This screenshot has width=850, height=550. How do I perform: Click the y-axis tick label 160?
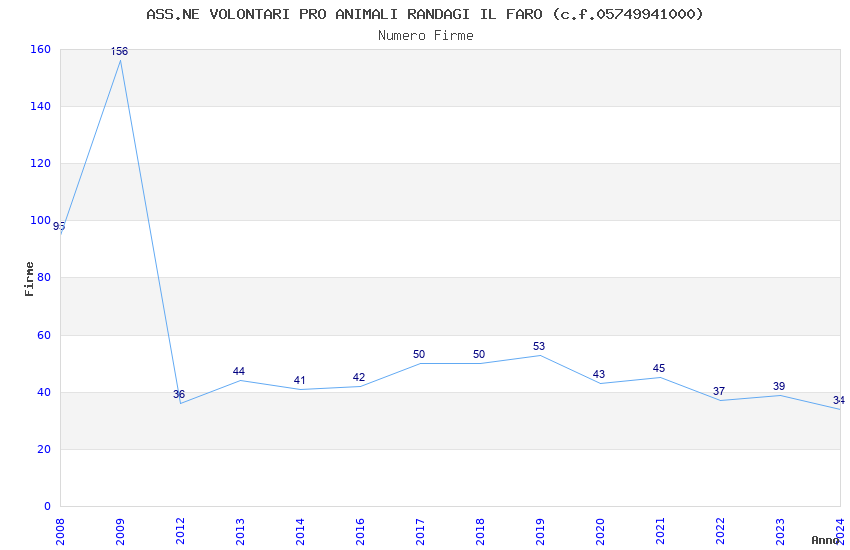coord(41,49)
